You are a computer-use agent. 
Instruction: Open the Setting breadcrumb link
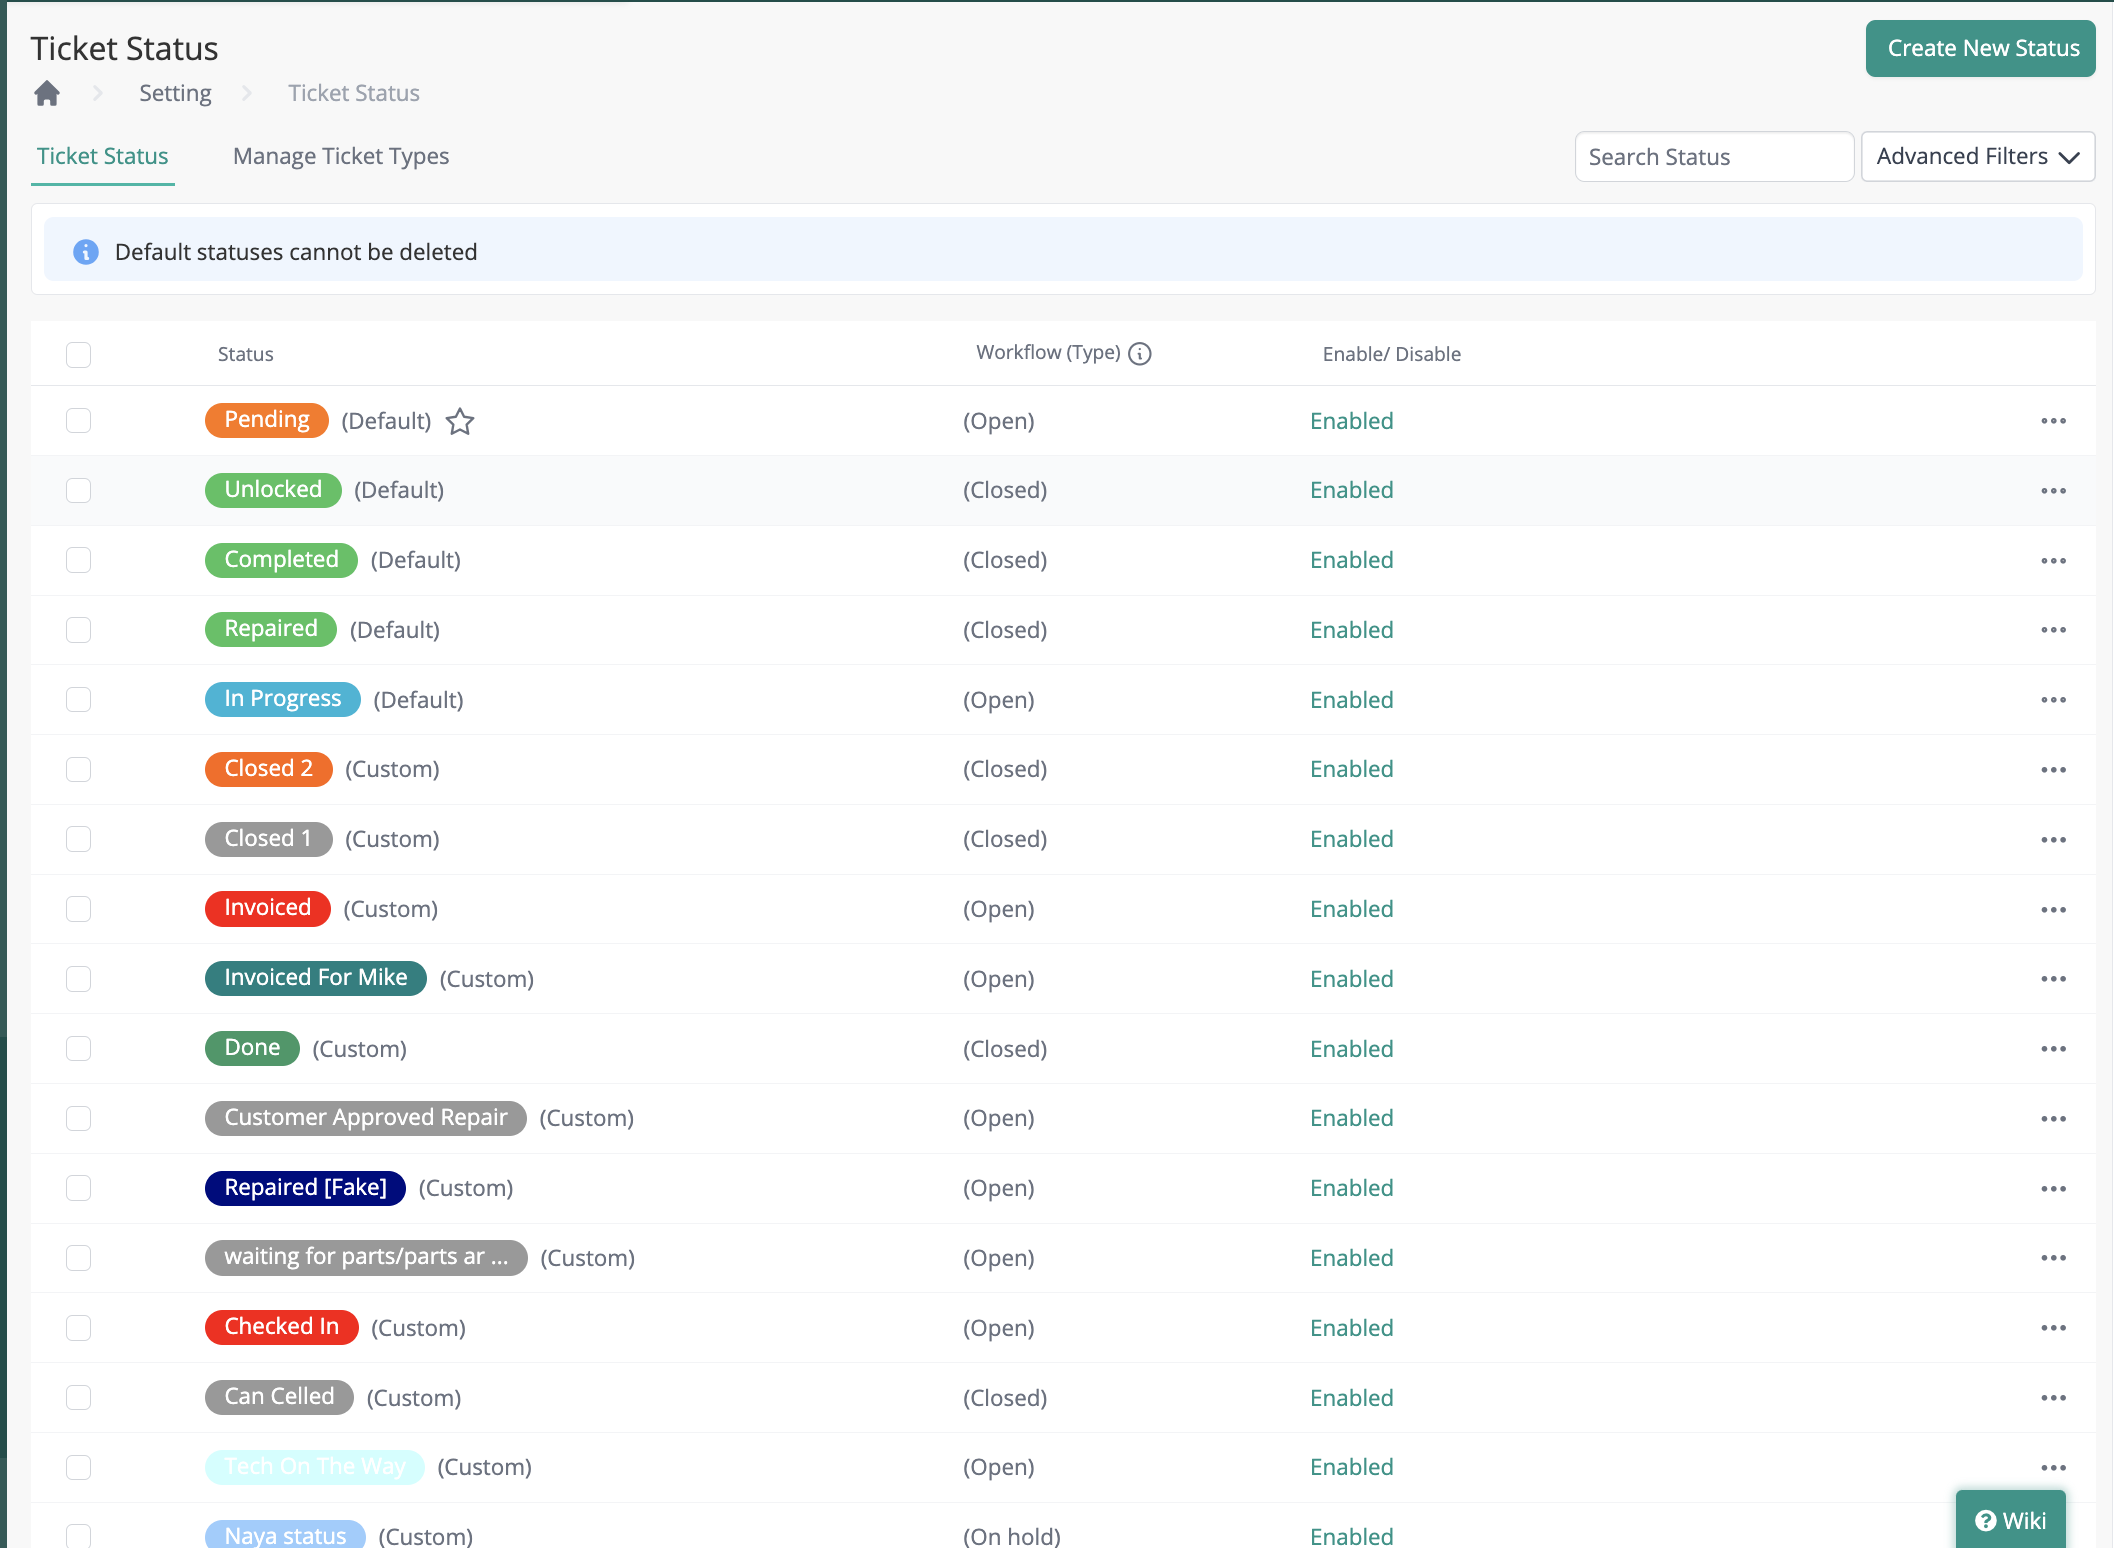tap(175, 94)
